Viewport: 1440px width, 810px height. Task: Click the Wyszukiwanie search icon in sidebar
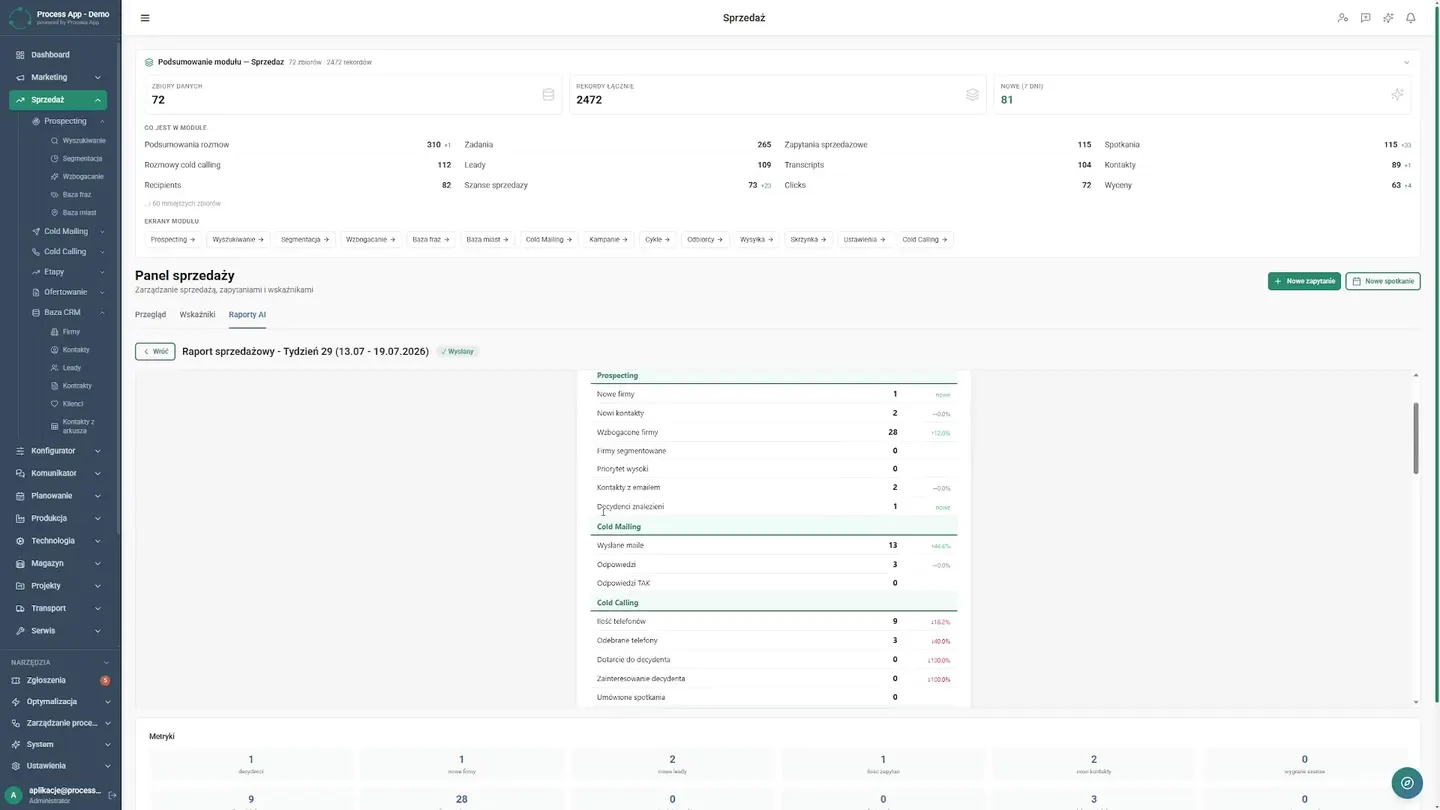55,141
